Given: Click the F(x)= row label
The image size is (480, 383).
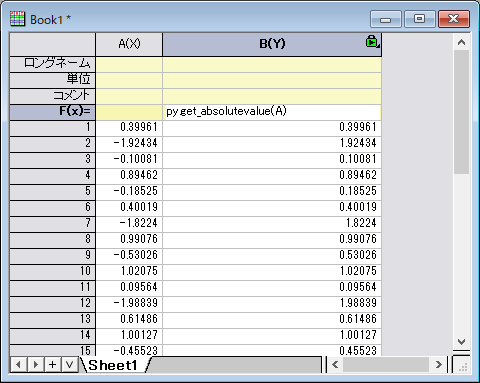Looking at the screenshot, I should (x=53, y=112).
